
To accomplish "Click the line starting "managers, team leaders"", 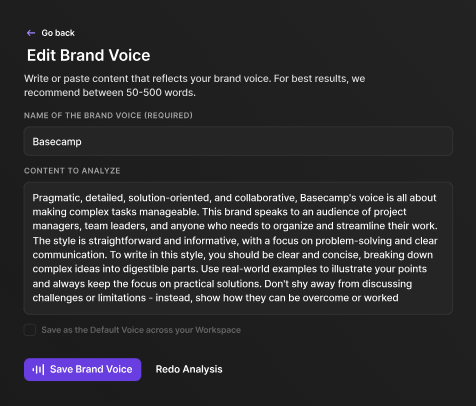I will coord(235,226).
